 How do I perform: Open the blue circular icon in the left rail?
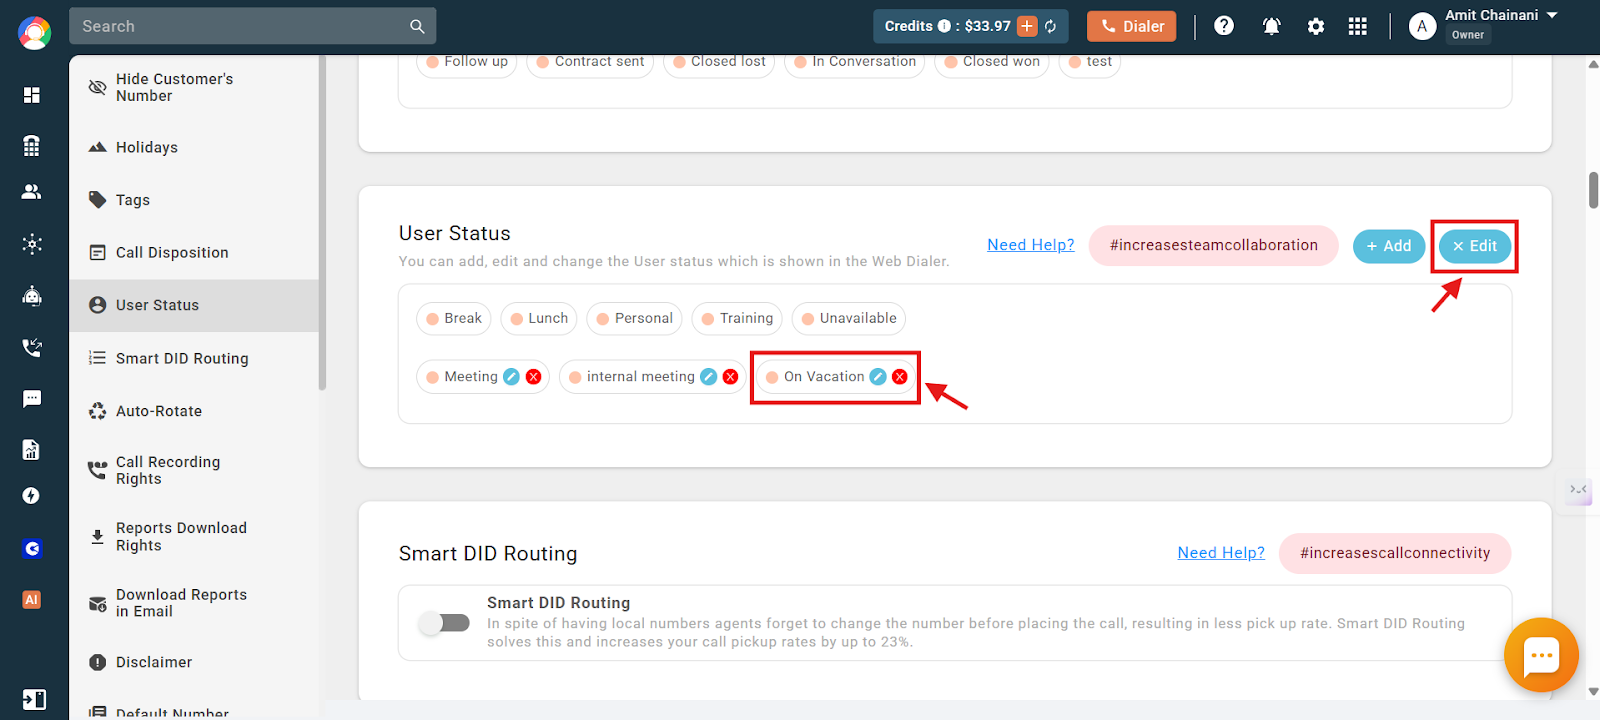(32, 548)
